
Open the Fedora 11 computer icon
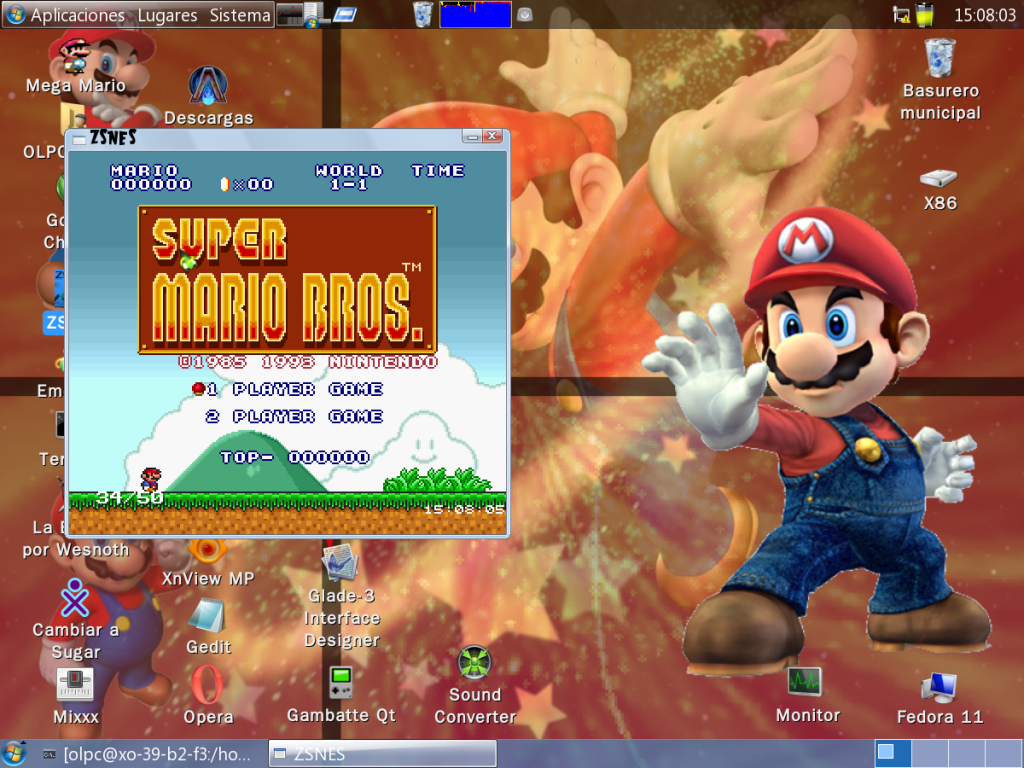pos(940,699)
